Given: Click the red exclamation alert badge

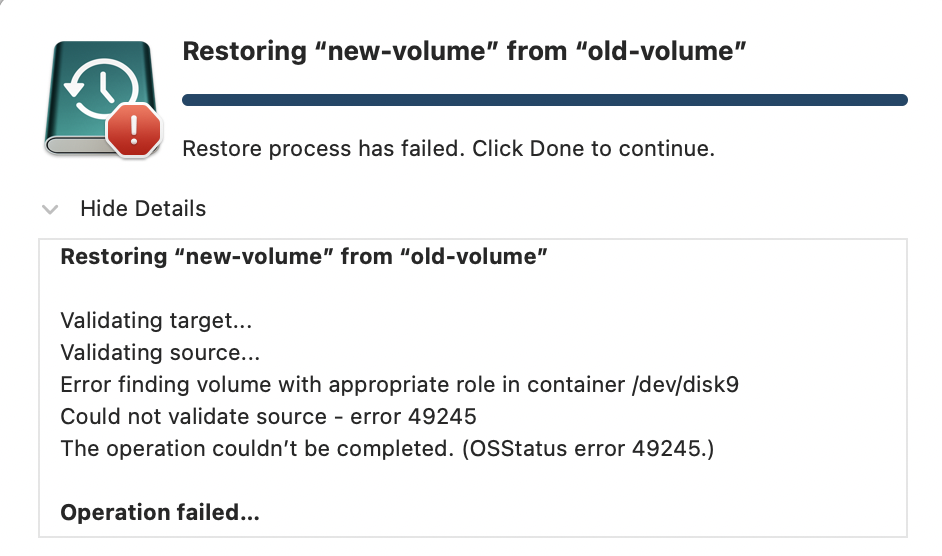Looking at the screenshot, I should pyautogui.click(x=134, y=130).
